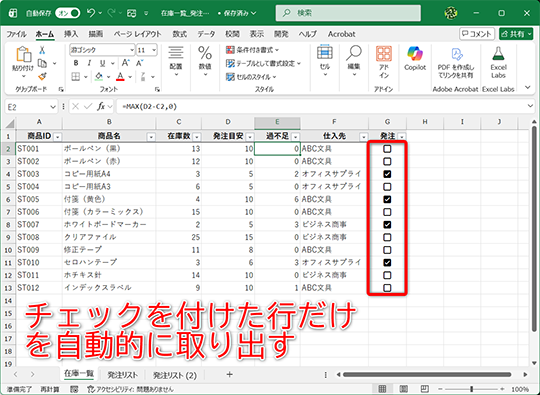Open Cell Styles (セルのスタイル)
The width and height of the screenshot is (540, 395).
pyautogui.click(x=251, y=77)
